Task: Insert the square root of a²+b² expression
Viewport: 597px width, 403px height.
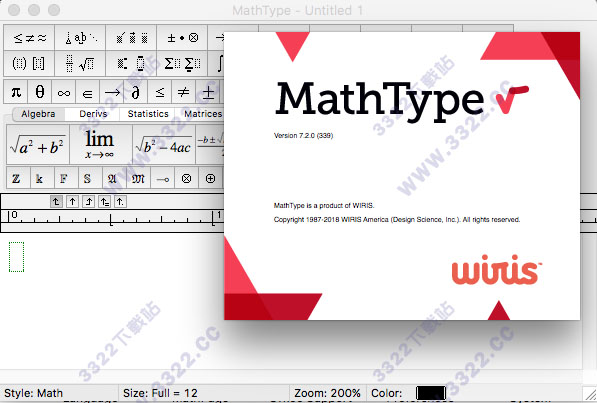Action: 38,145
